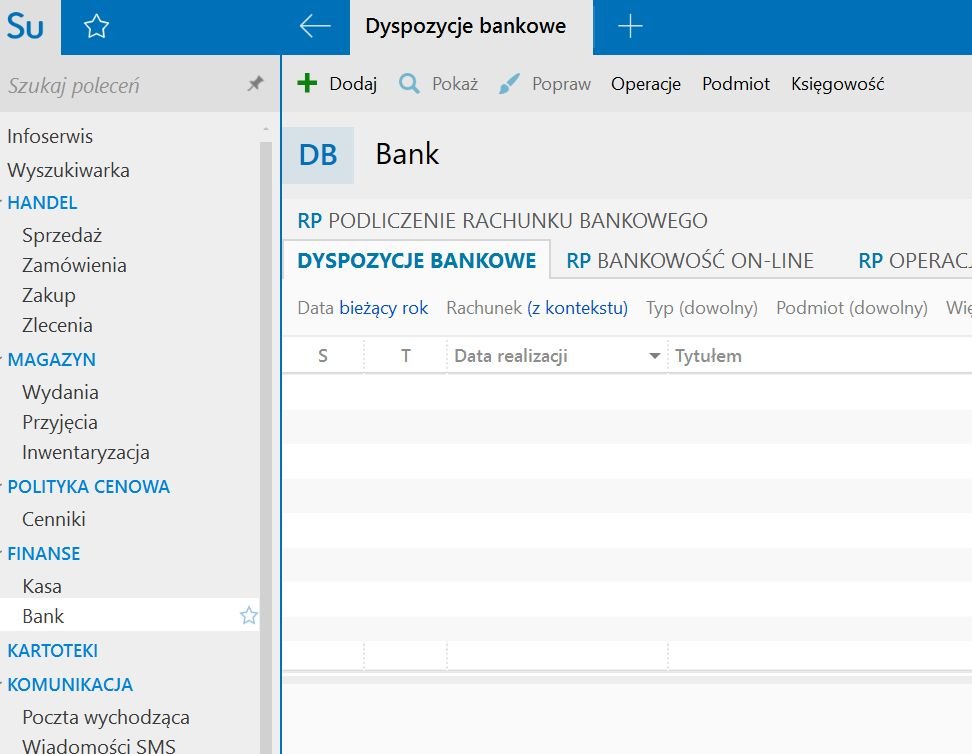Toggle favorite star next to Bank
Viewport: 972px width, 754px height.
coord(248,616)
